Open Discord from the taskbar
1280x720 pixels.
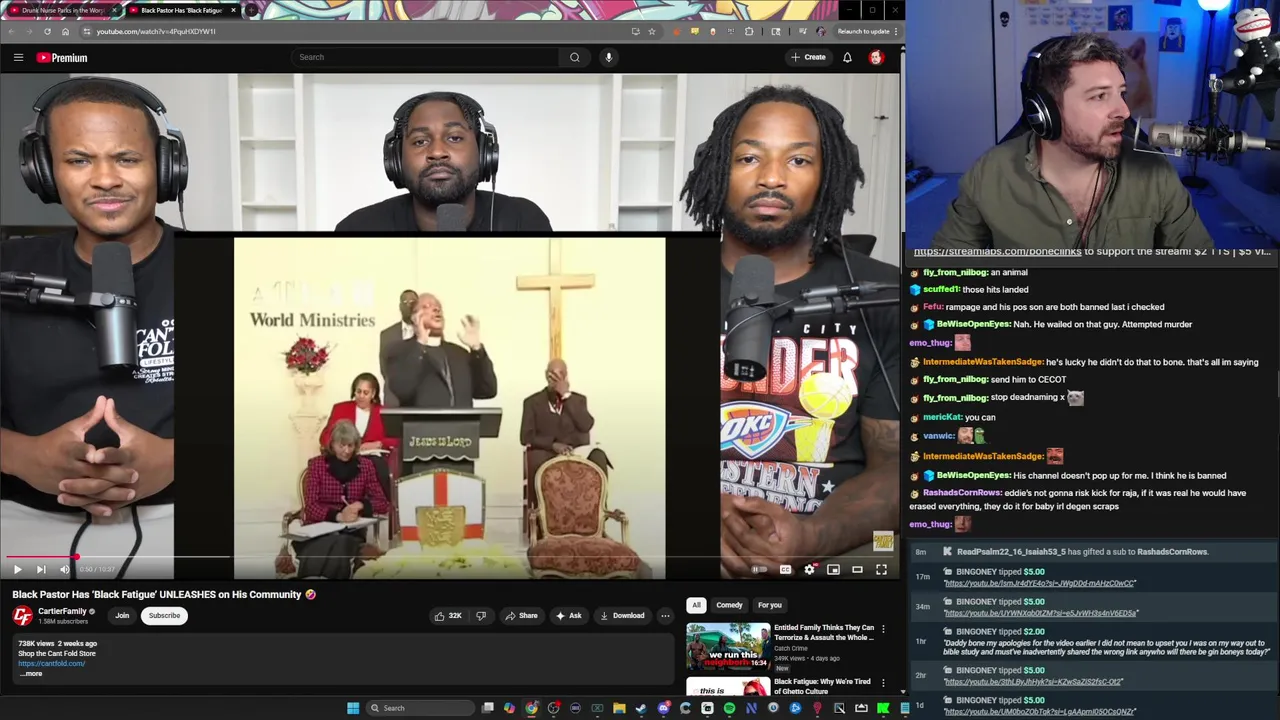[663, 708]
